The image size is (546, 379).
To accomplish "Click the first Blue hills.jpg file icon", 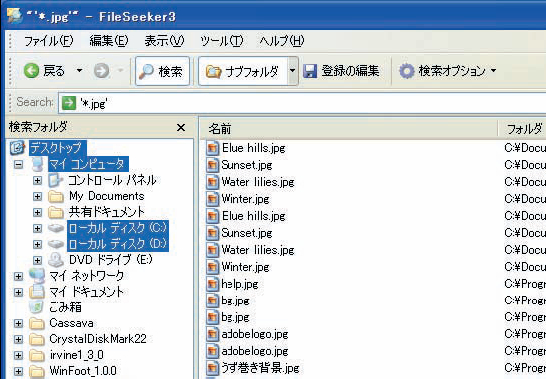I will tap(212, 148).
